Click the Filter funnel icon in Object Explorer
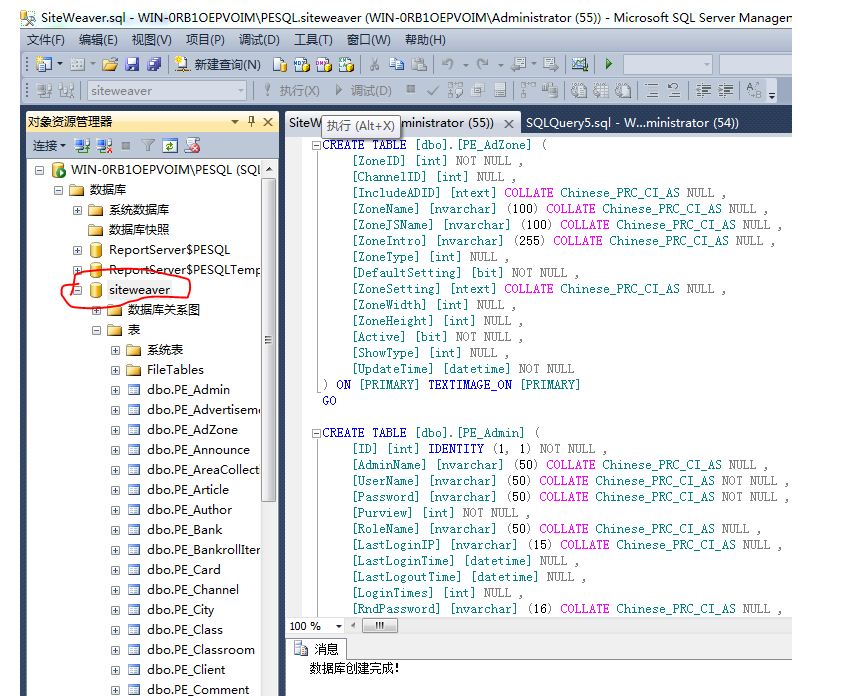This screenshot has width=841, height=696. click(148, 146)
